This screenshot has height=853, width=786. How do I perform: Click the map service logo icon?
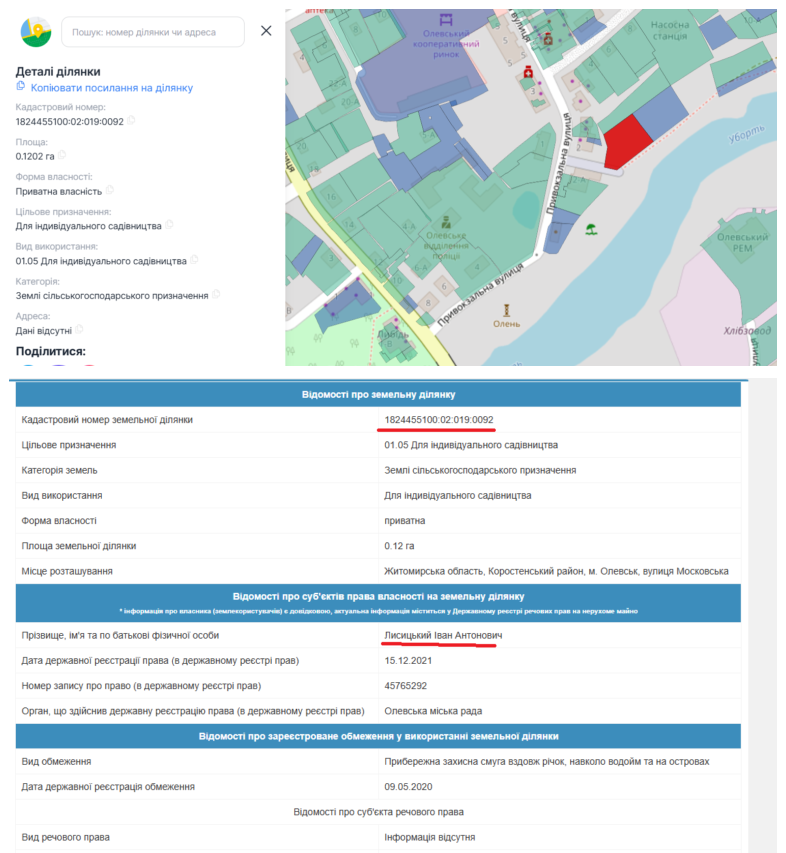coord(36,32)
